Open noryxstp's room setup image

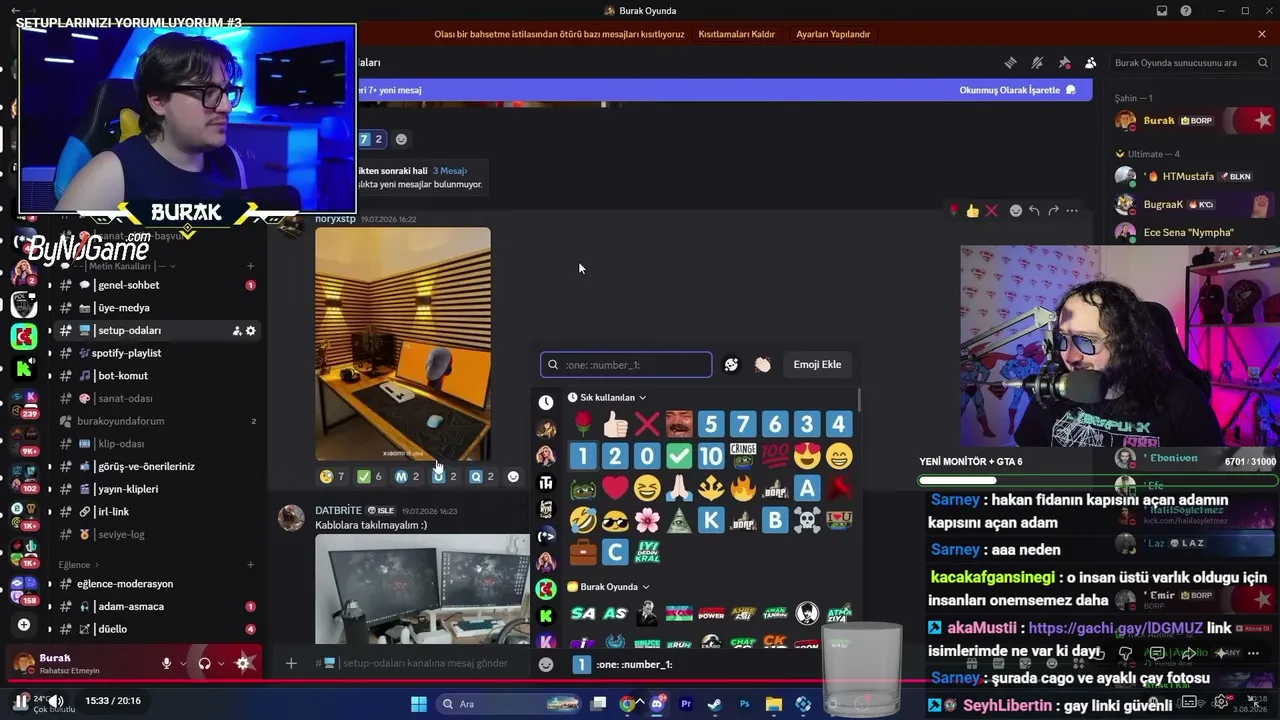pyautogui.click(x=403, y=344)
